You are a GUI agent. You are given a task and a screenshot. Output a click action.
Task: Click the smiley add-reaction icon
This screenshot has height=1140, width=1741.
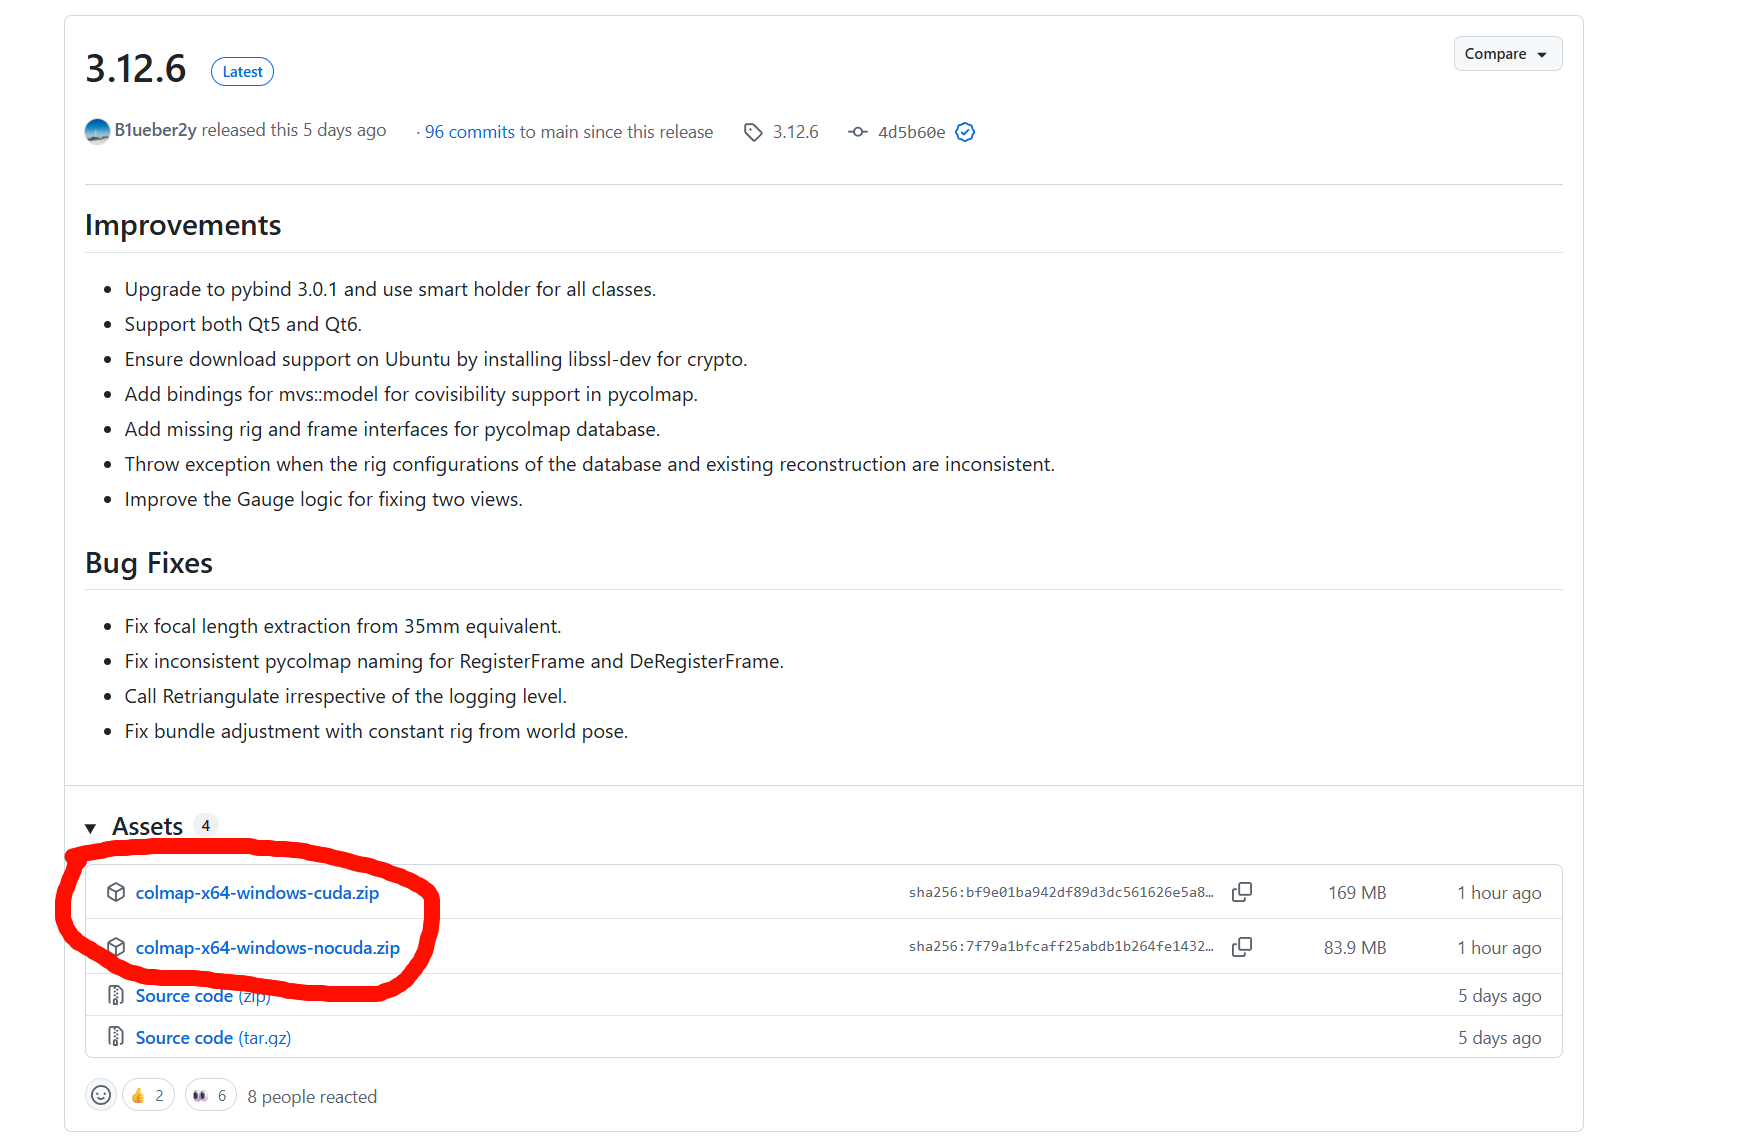(101, 1095)
